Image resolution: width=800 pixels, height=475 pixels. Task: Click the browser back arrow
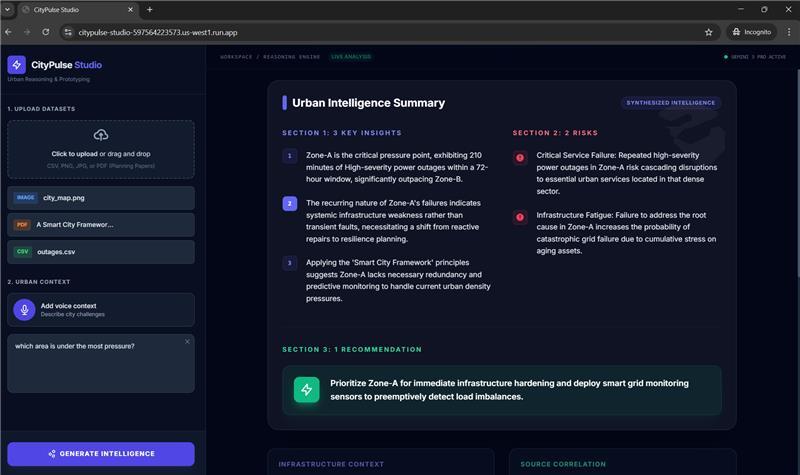click(8, 32)
